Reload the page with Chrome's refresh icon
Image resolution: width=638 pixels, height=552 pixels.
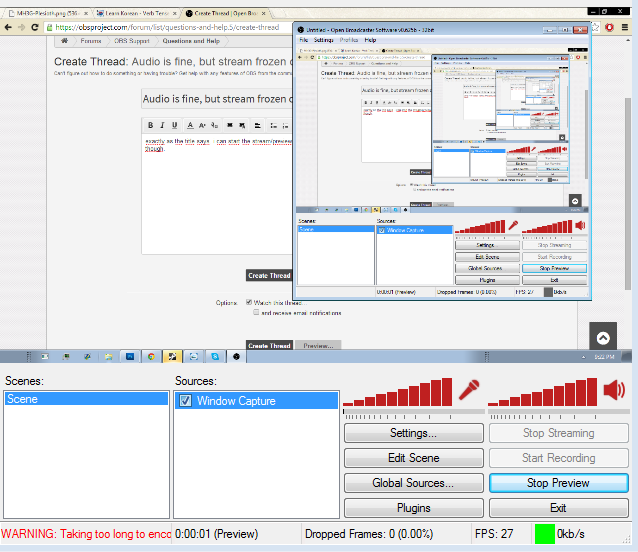pyautogui.click(x=35, y=27)
